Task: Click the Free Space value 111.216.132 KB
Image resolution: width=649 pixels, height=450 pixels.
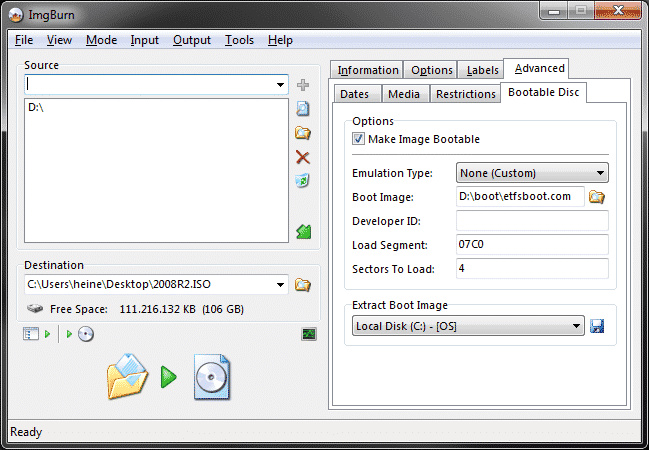Action: (158, 309)
